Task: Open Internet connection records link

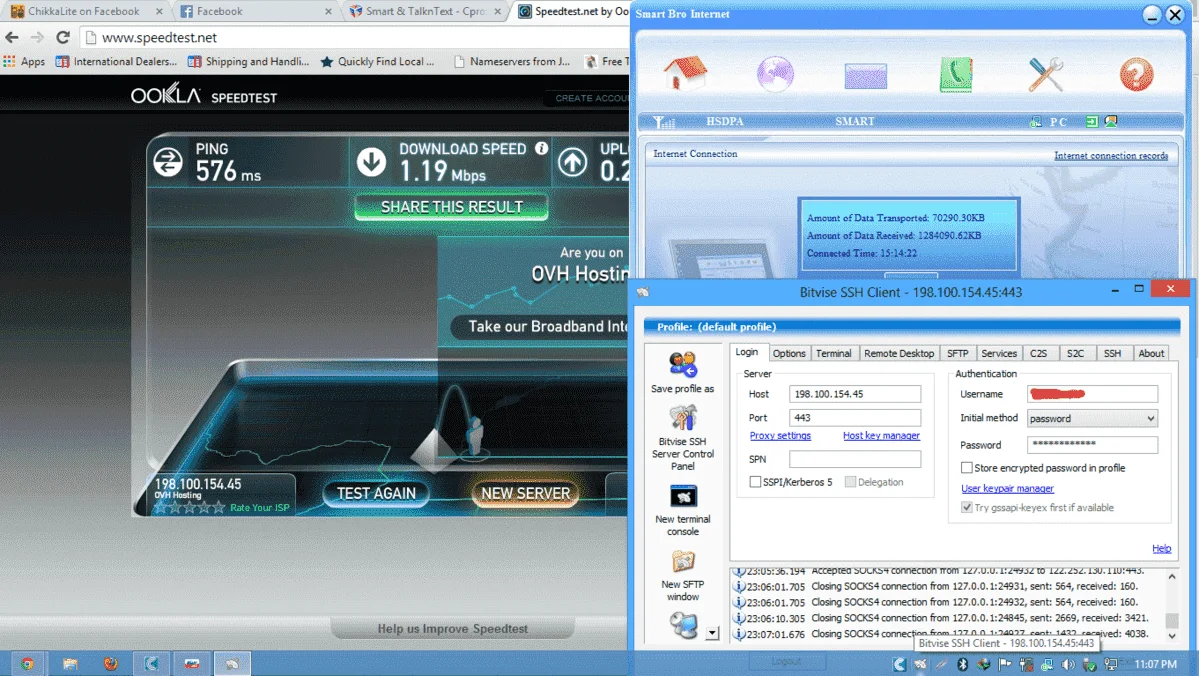Action: click(x=1111, y=155)
